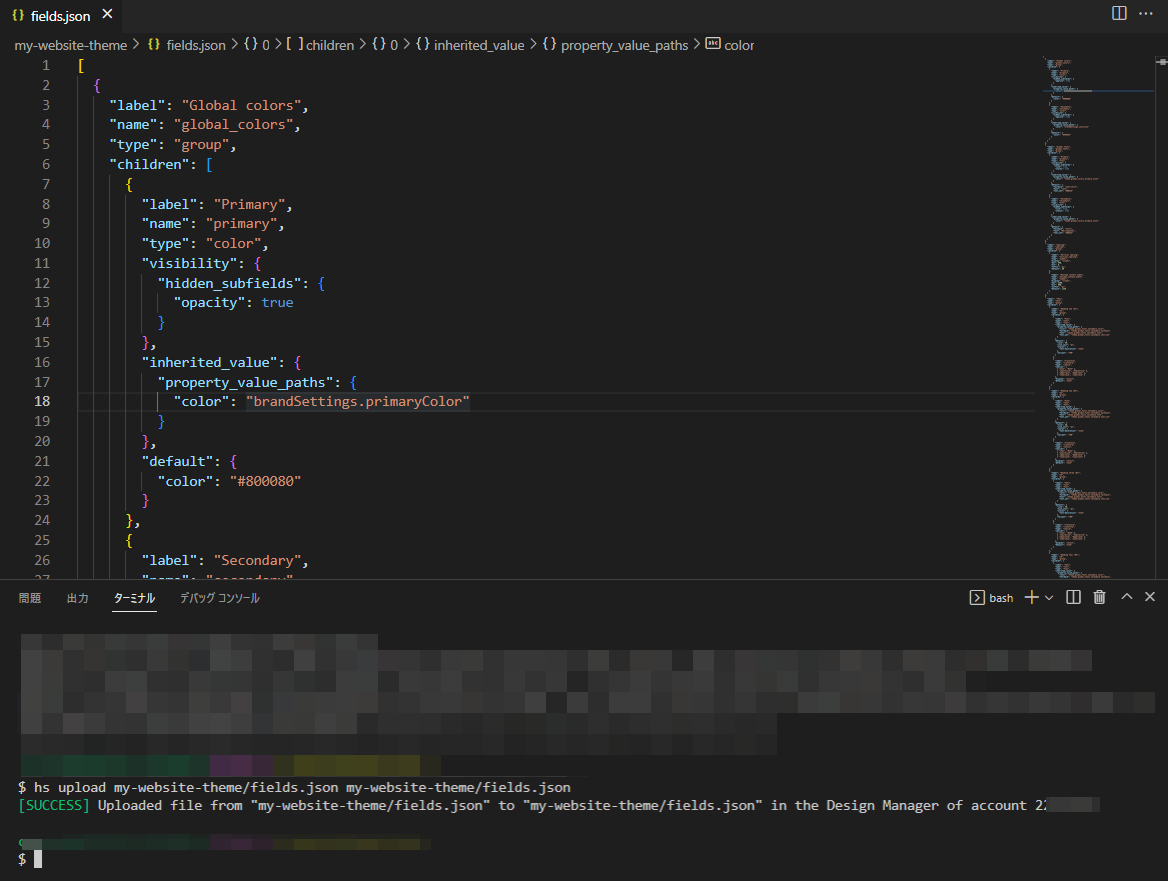Select the inherited_value breadcrumb segment

[479, 45]
